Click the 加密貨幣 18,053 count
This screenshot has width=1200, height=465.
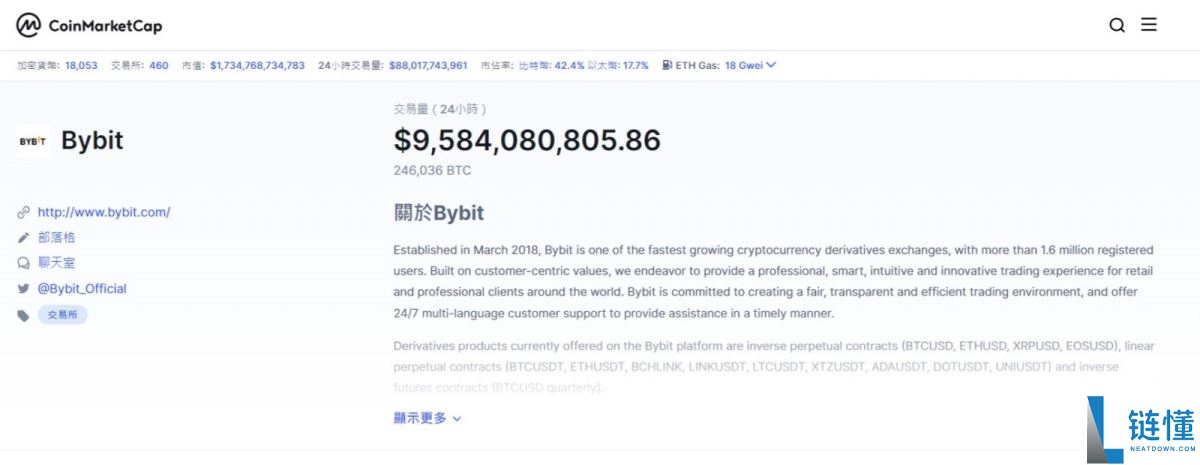(81, 65)
